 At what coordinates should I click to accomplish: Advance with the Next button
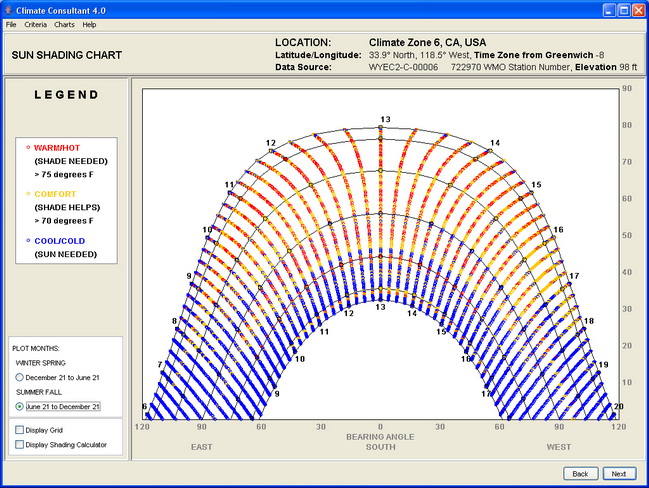click(x=619, y=474)
